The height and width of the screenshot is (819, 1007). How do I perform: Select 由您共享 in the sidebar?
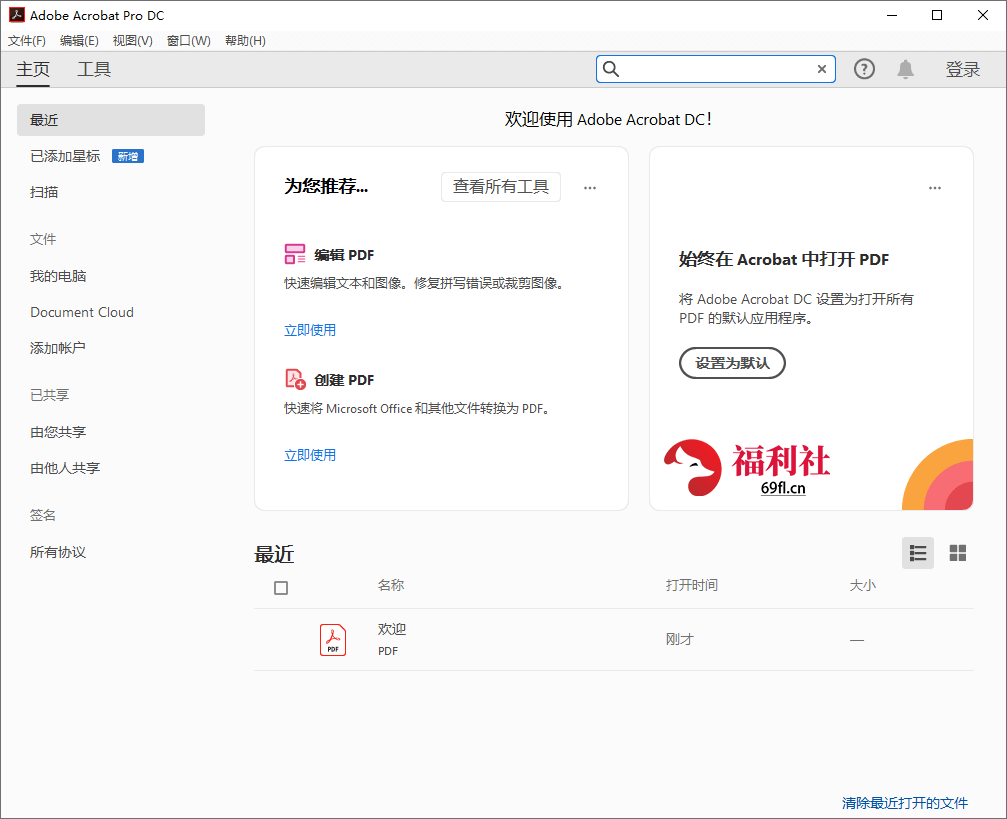click(x=58, y=432)
